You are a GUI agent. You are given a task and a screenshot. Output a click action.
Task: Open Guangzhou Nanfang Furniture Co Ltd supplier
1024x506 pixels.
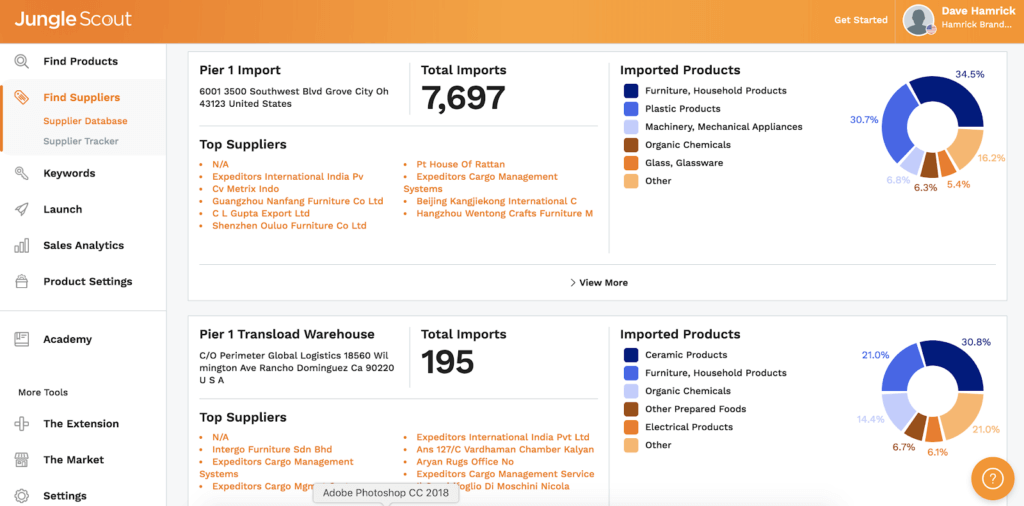(297, 201)
